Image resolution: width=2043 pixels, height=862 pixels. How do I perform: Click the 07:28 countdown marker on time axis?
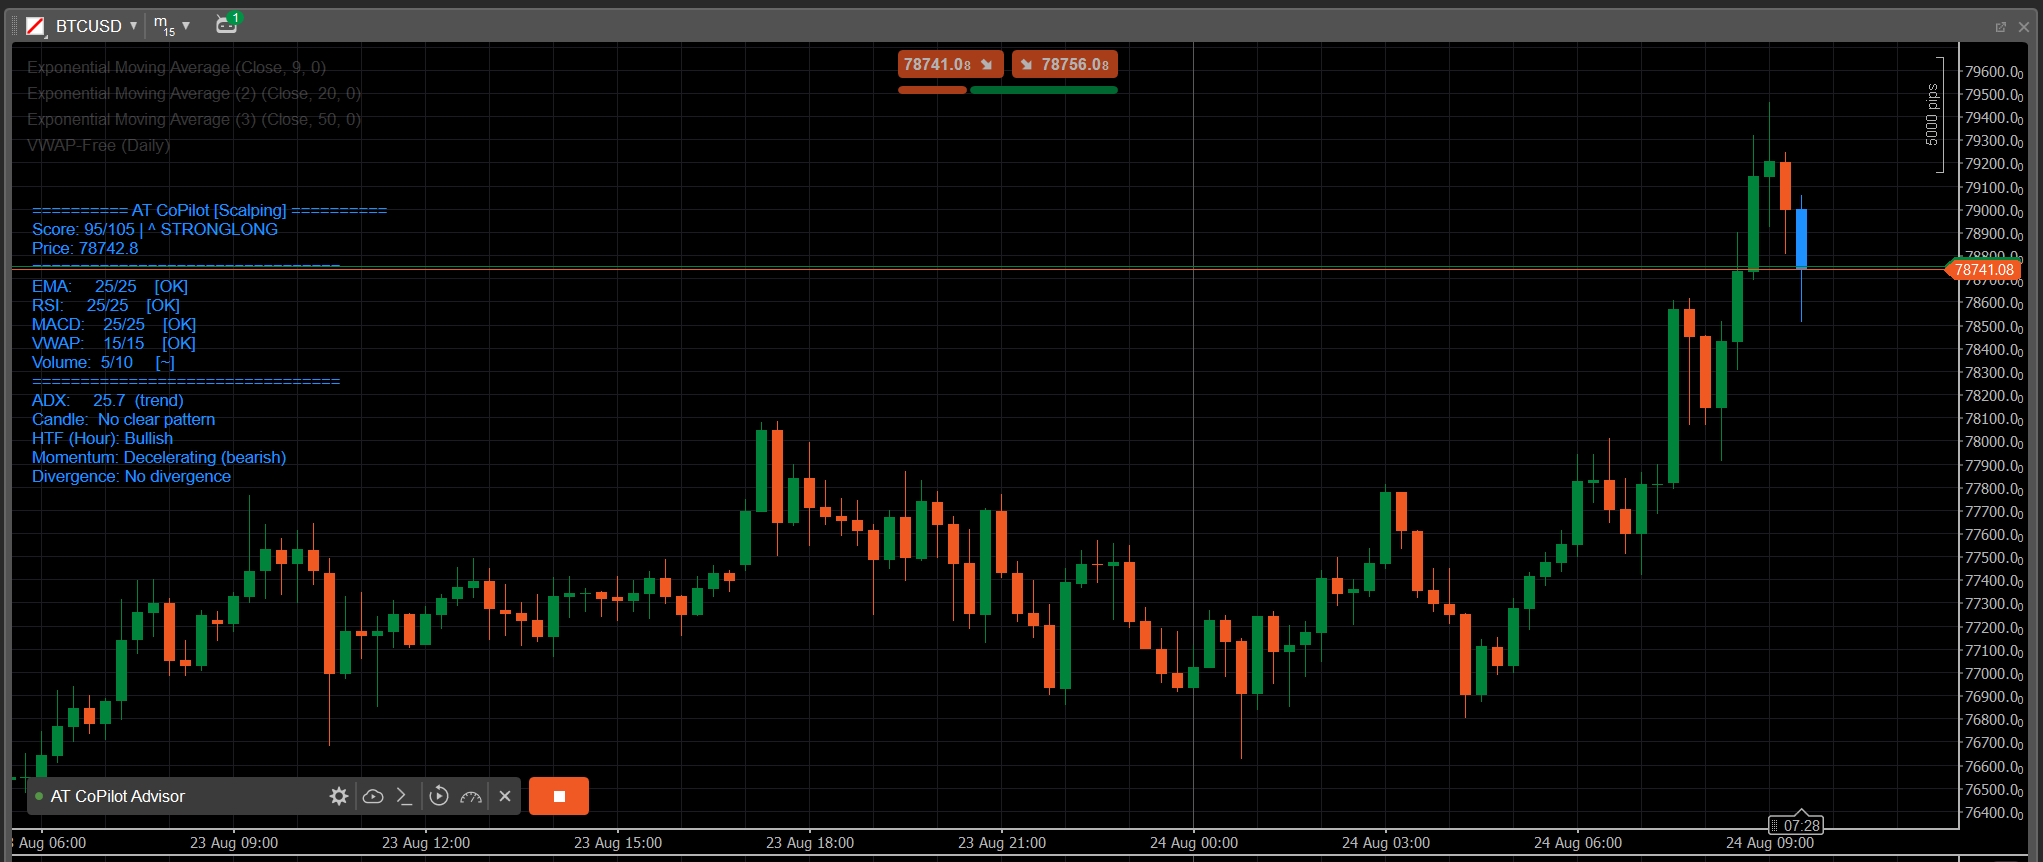1796,825
